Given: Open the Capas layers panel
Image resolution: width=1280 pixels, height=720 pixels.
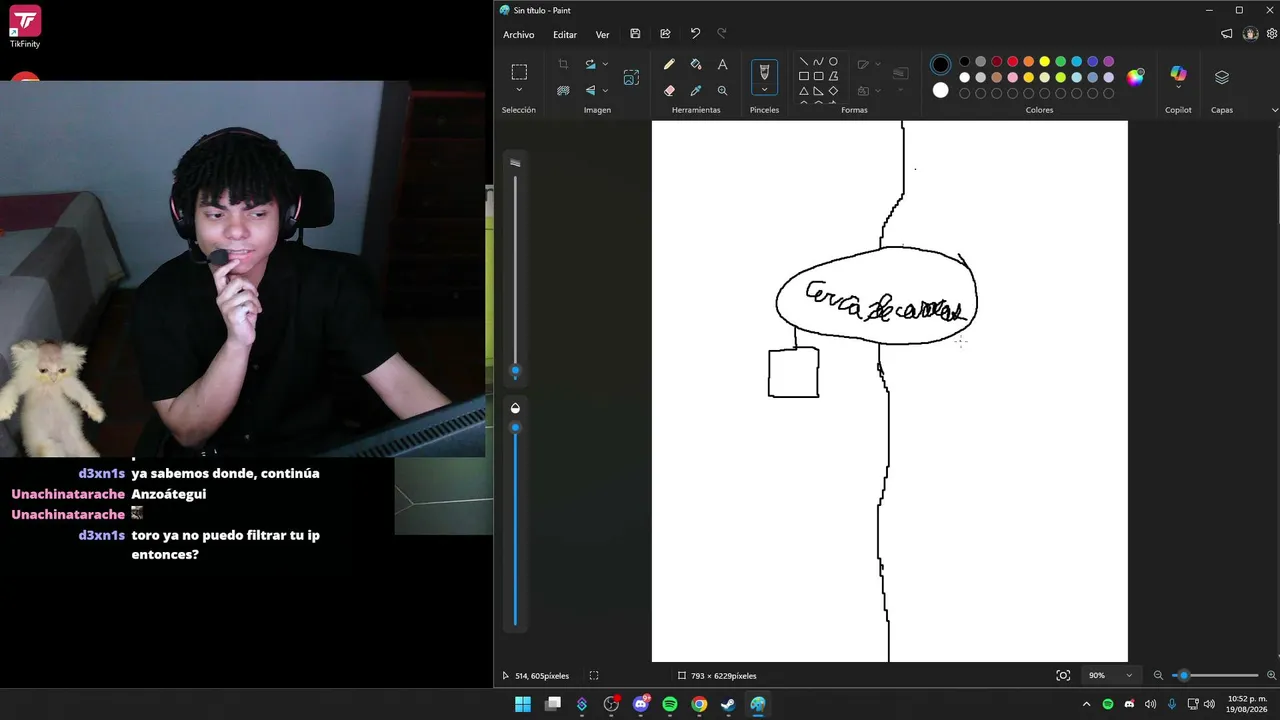Looking at the screenshot, I should 1222,77.
